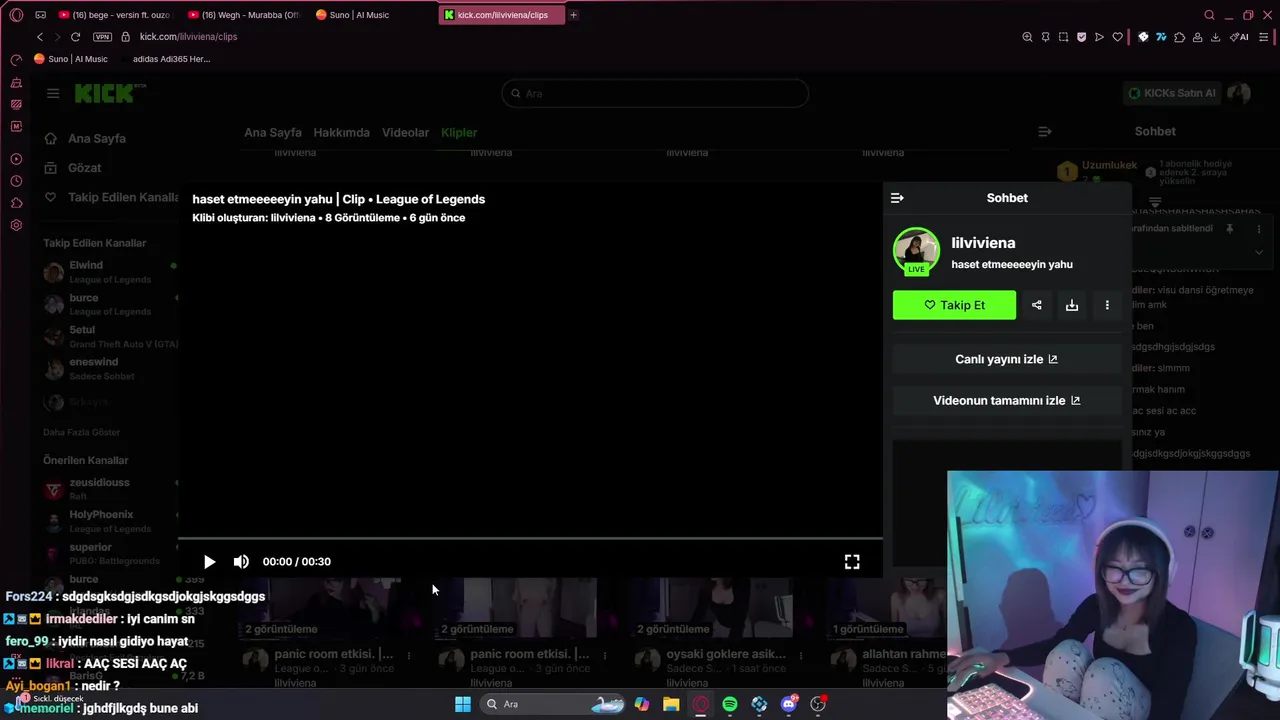Switch to Videolar channel tab
The image size is (1280, 720).
click(405, 132)
